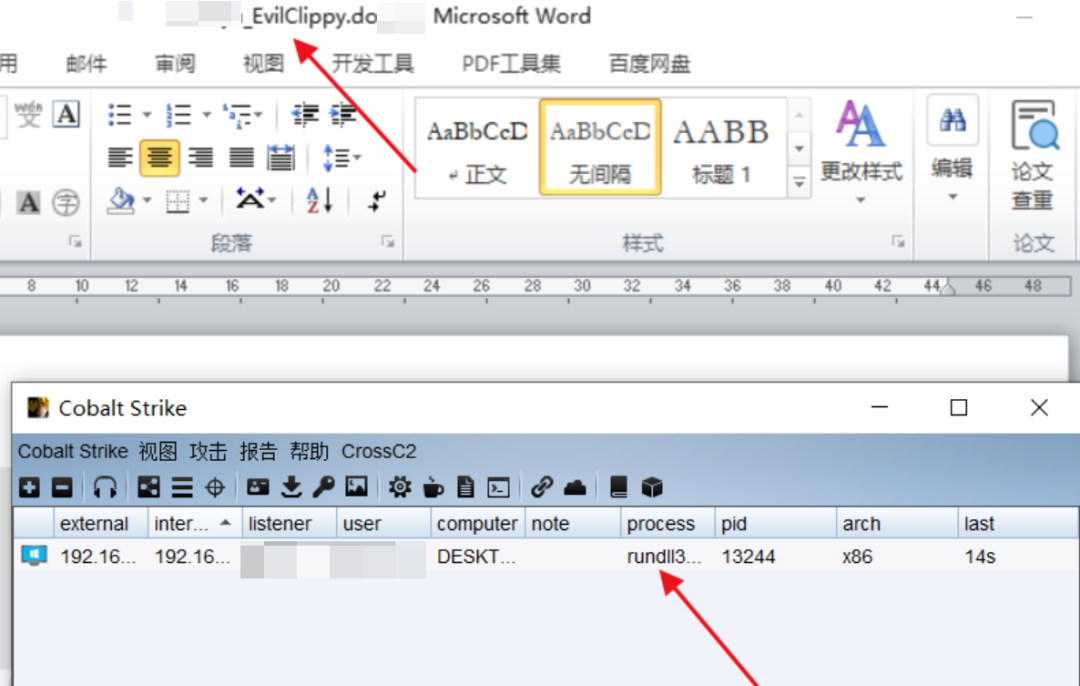Click the paragraph shading paint bucket
The height and width of the screenshot is (686, 1080).
[121, 200]
